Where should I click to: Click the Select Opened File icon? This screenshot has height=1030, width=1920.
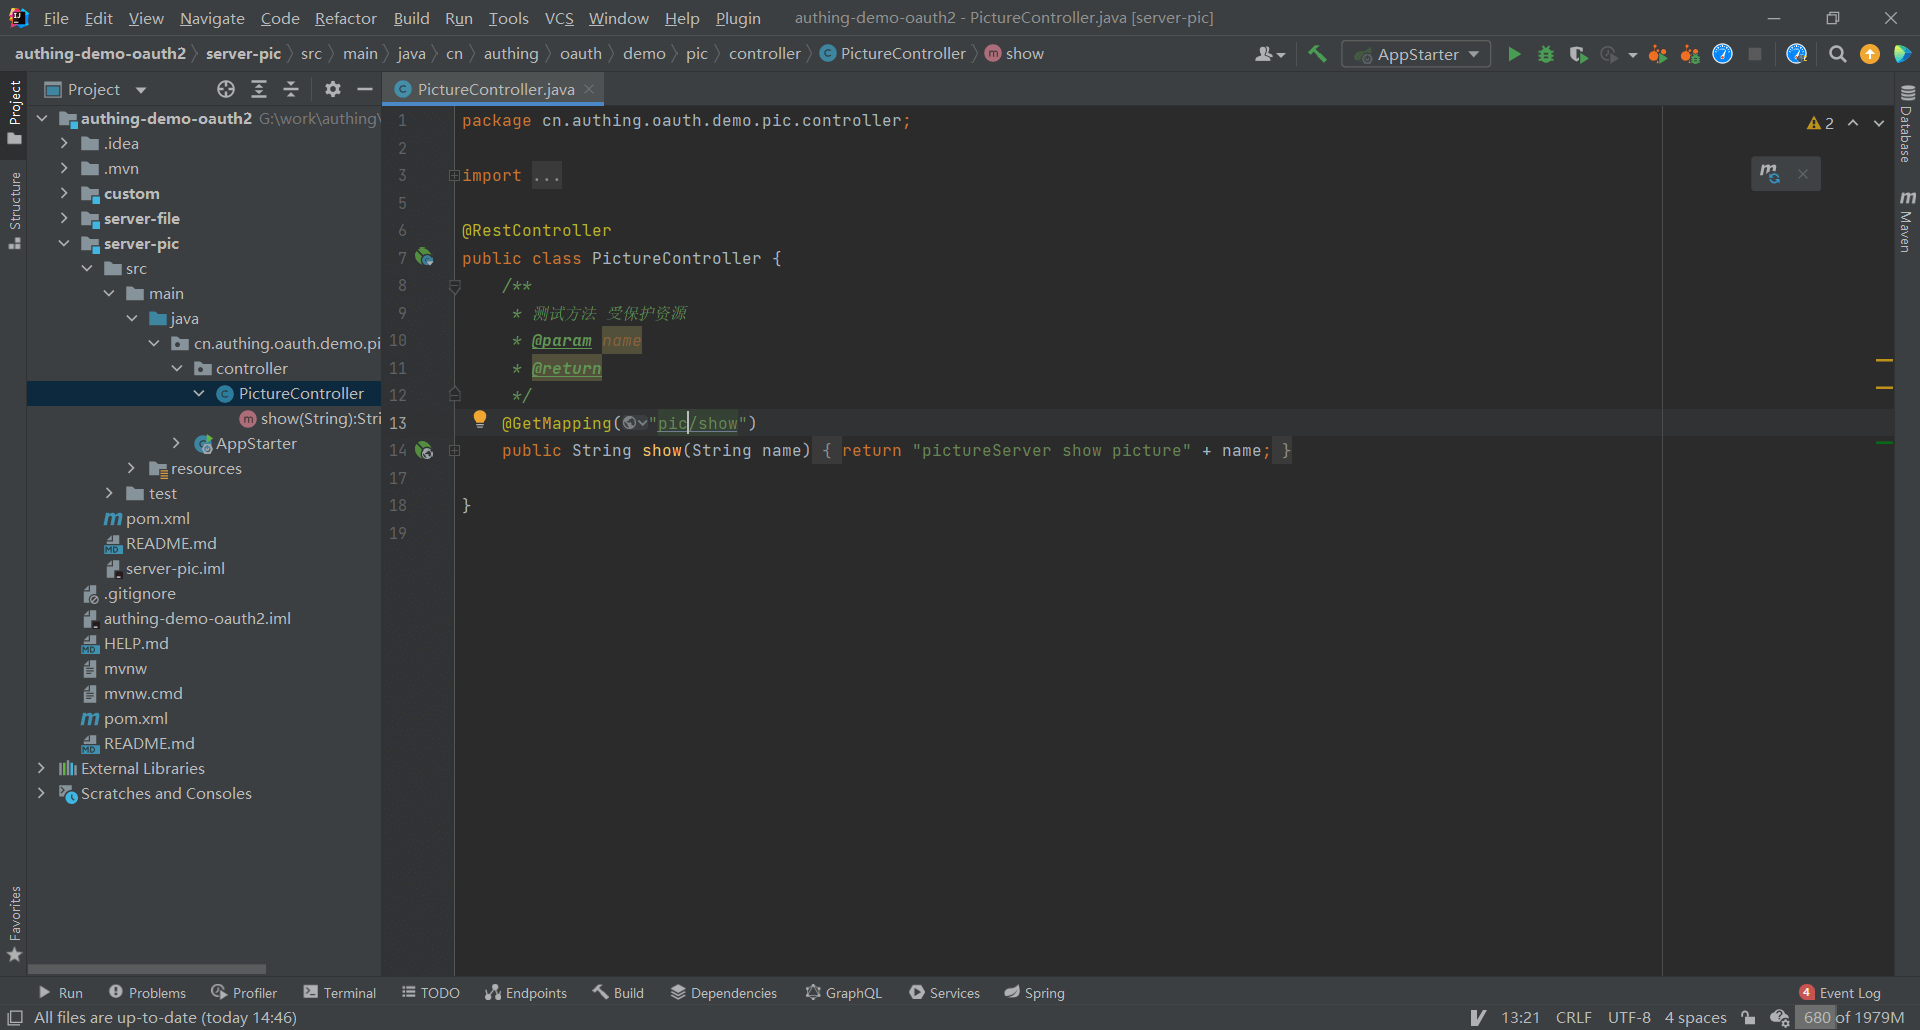(226, 89)
